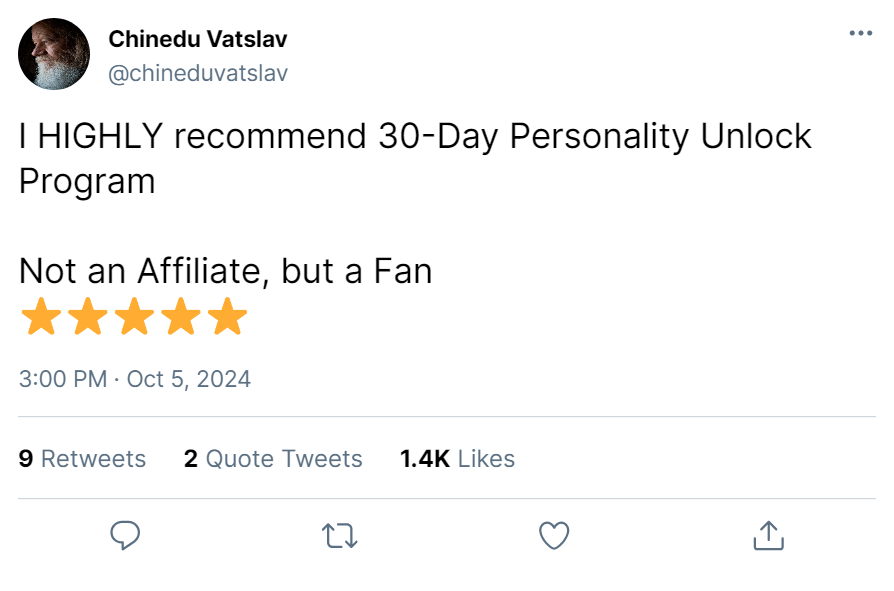Click the "Not an Affiliate, but a Fan" line
This screenshot has width=894, height=591.
pos(226,271)
